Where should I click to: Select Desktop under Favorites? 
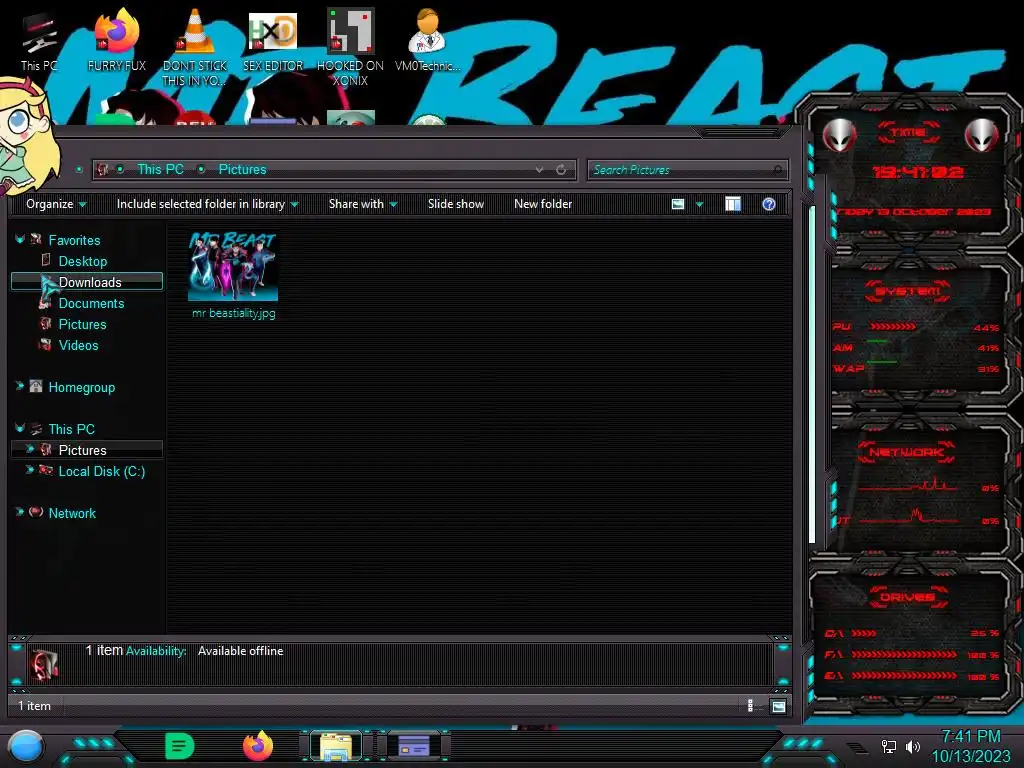(x=82, y=261)
